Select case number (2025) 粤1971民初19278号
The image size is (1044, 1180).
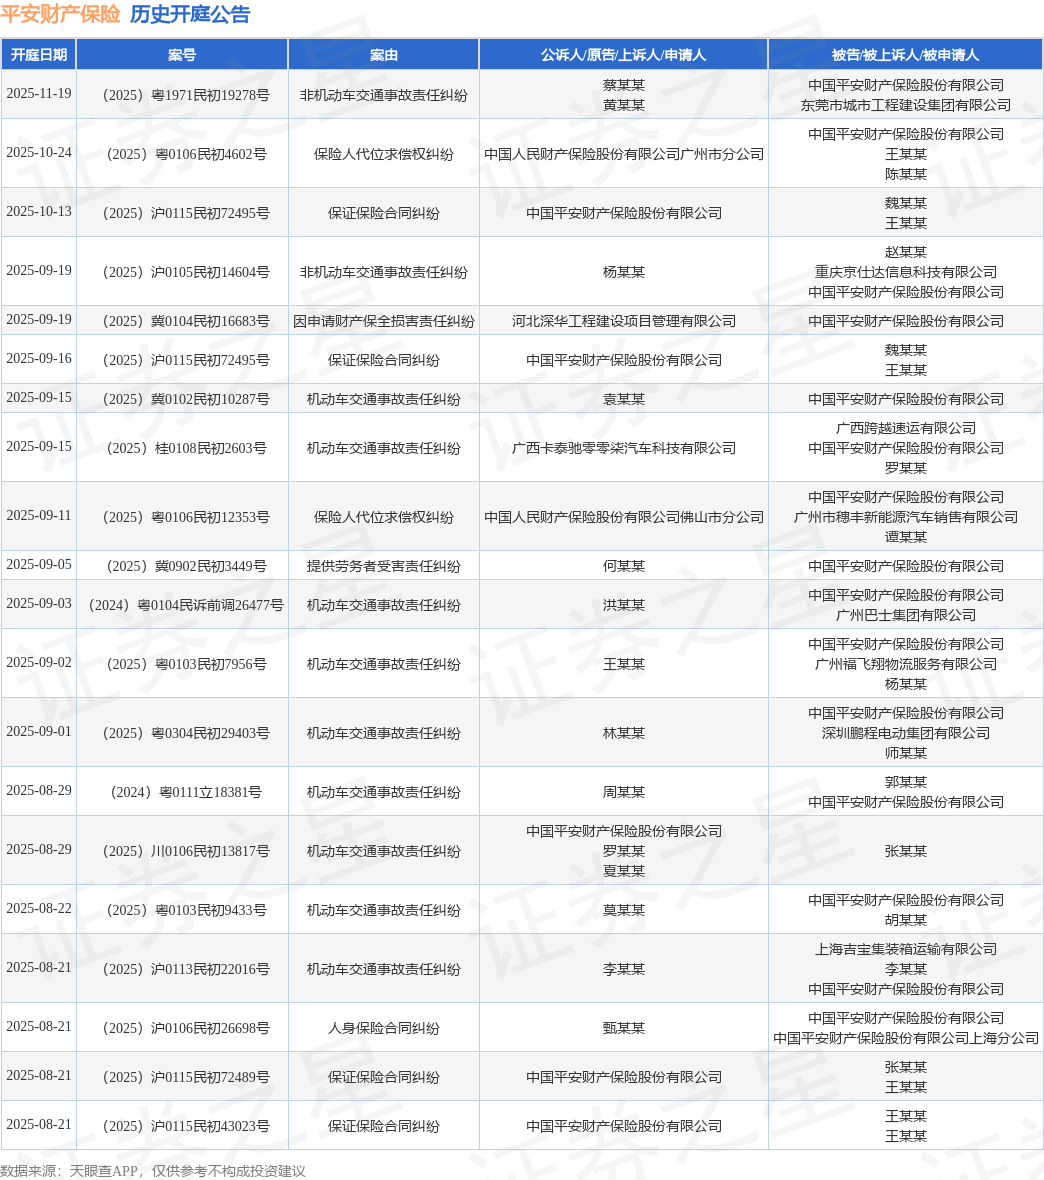[x=182, y=95]
